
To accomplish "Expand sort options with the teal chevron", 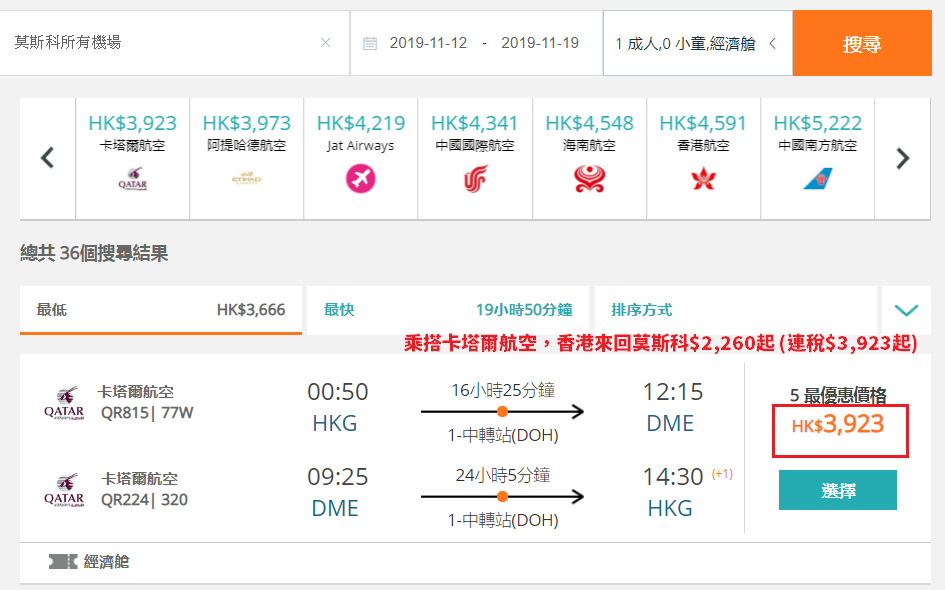I will [906, 310].
